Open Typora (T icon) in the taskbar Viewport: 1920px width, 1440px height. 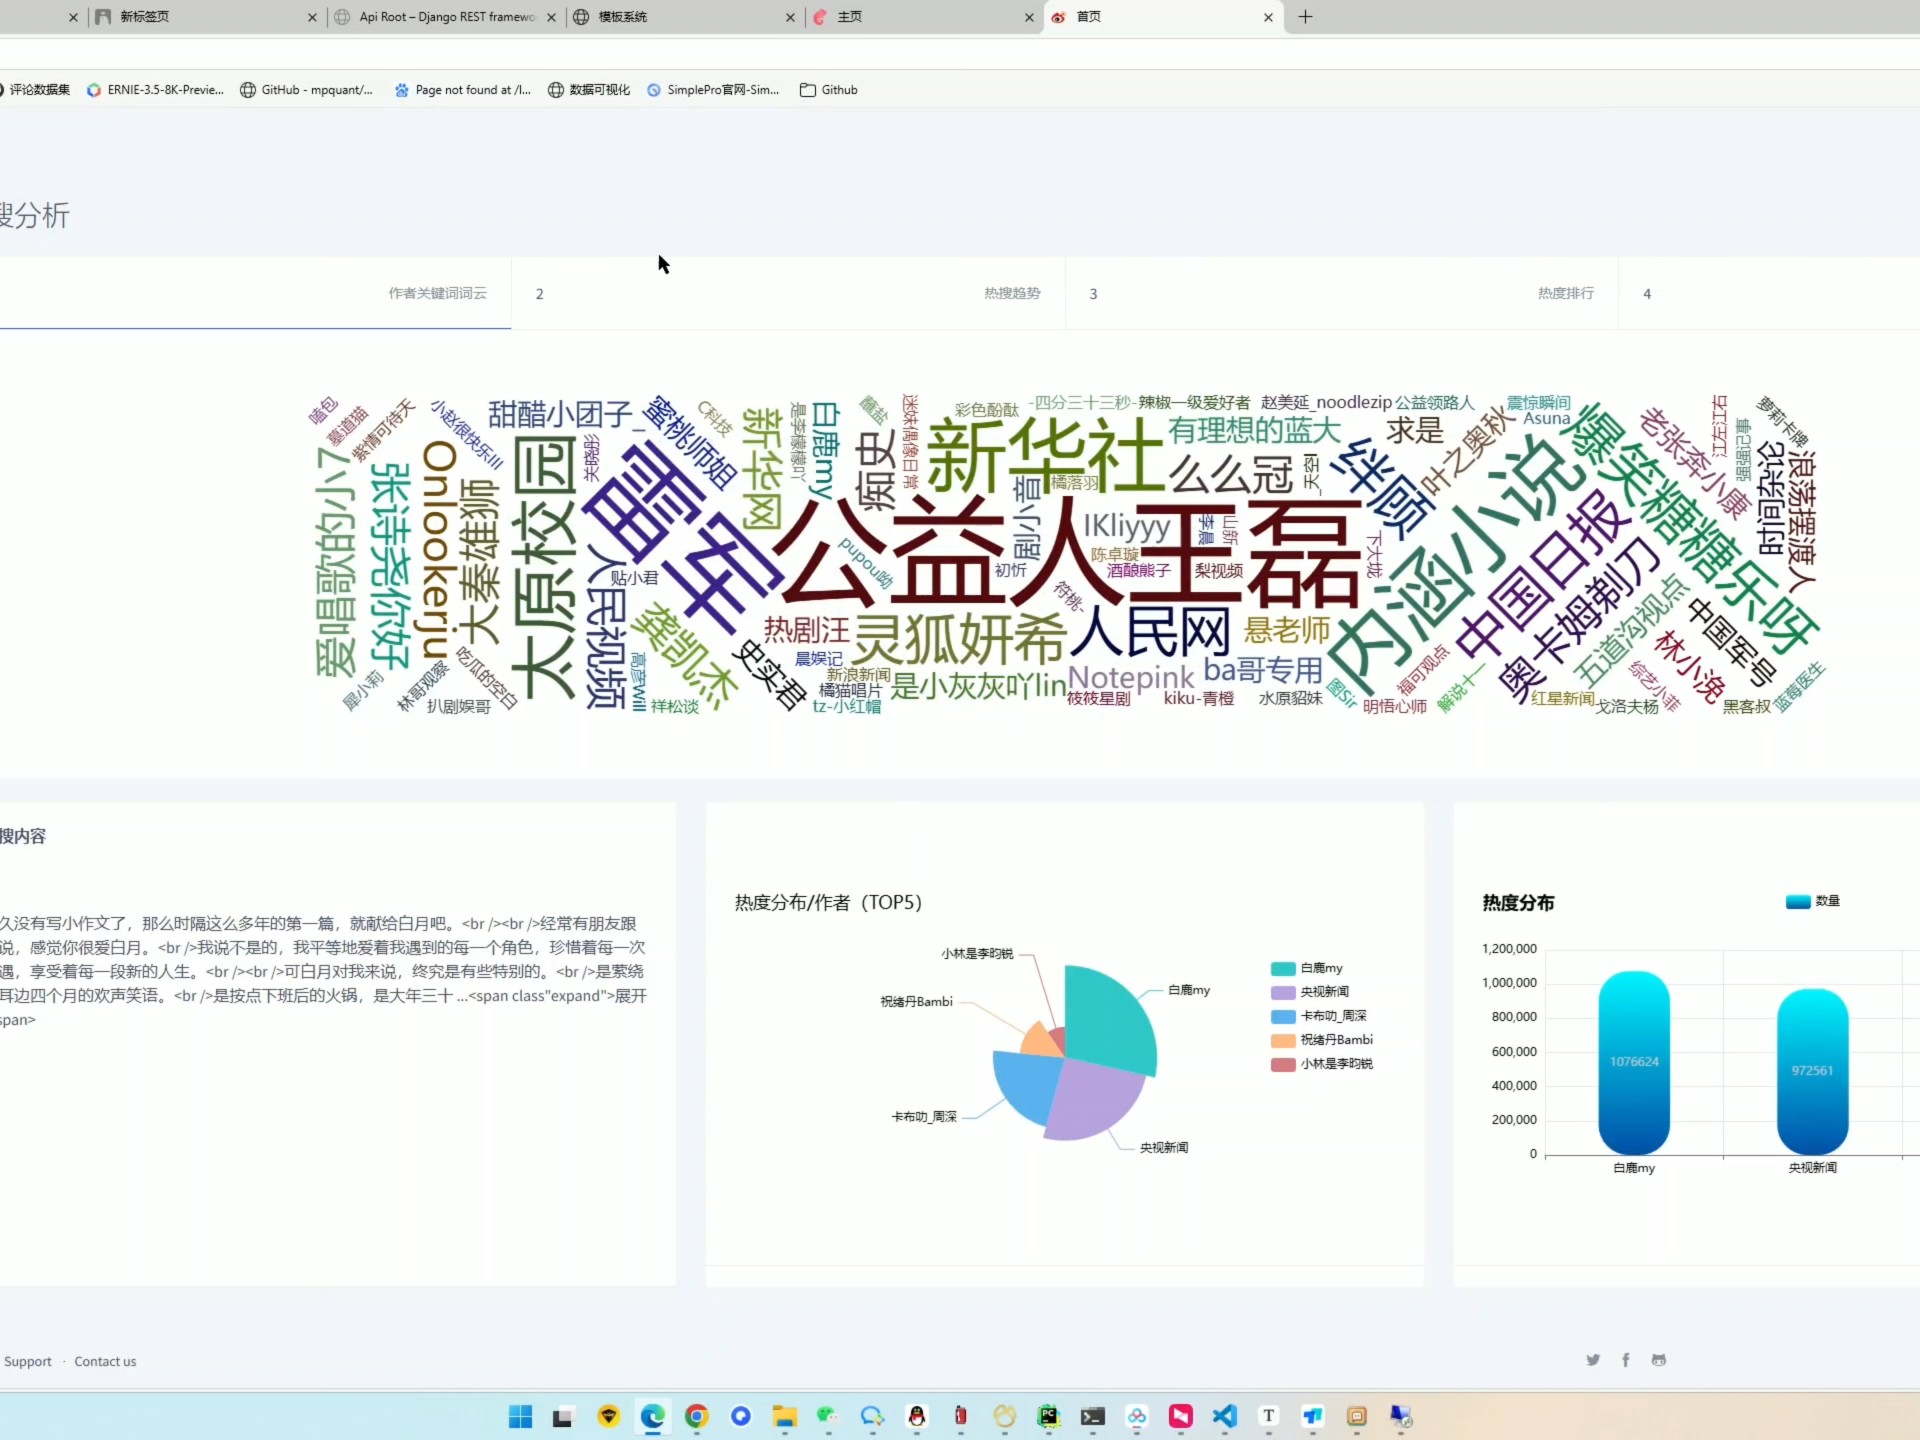click(1268, 1416)
